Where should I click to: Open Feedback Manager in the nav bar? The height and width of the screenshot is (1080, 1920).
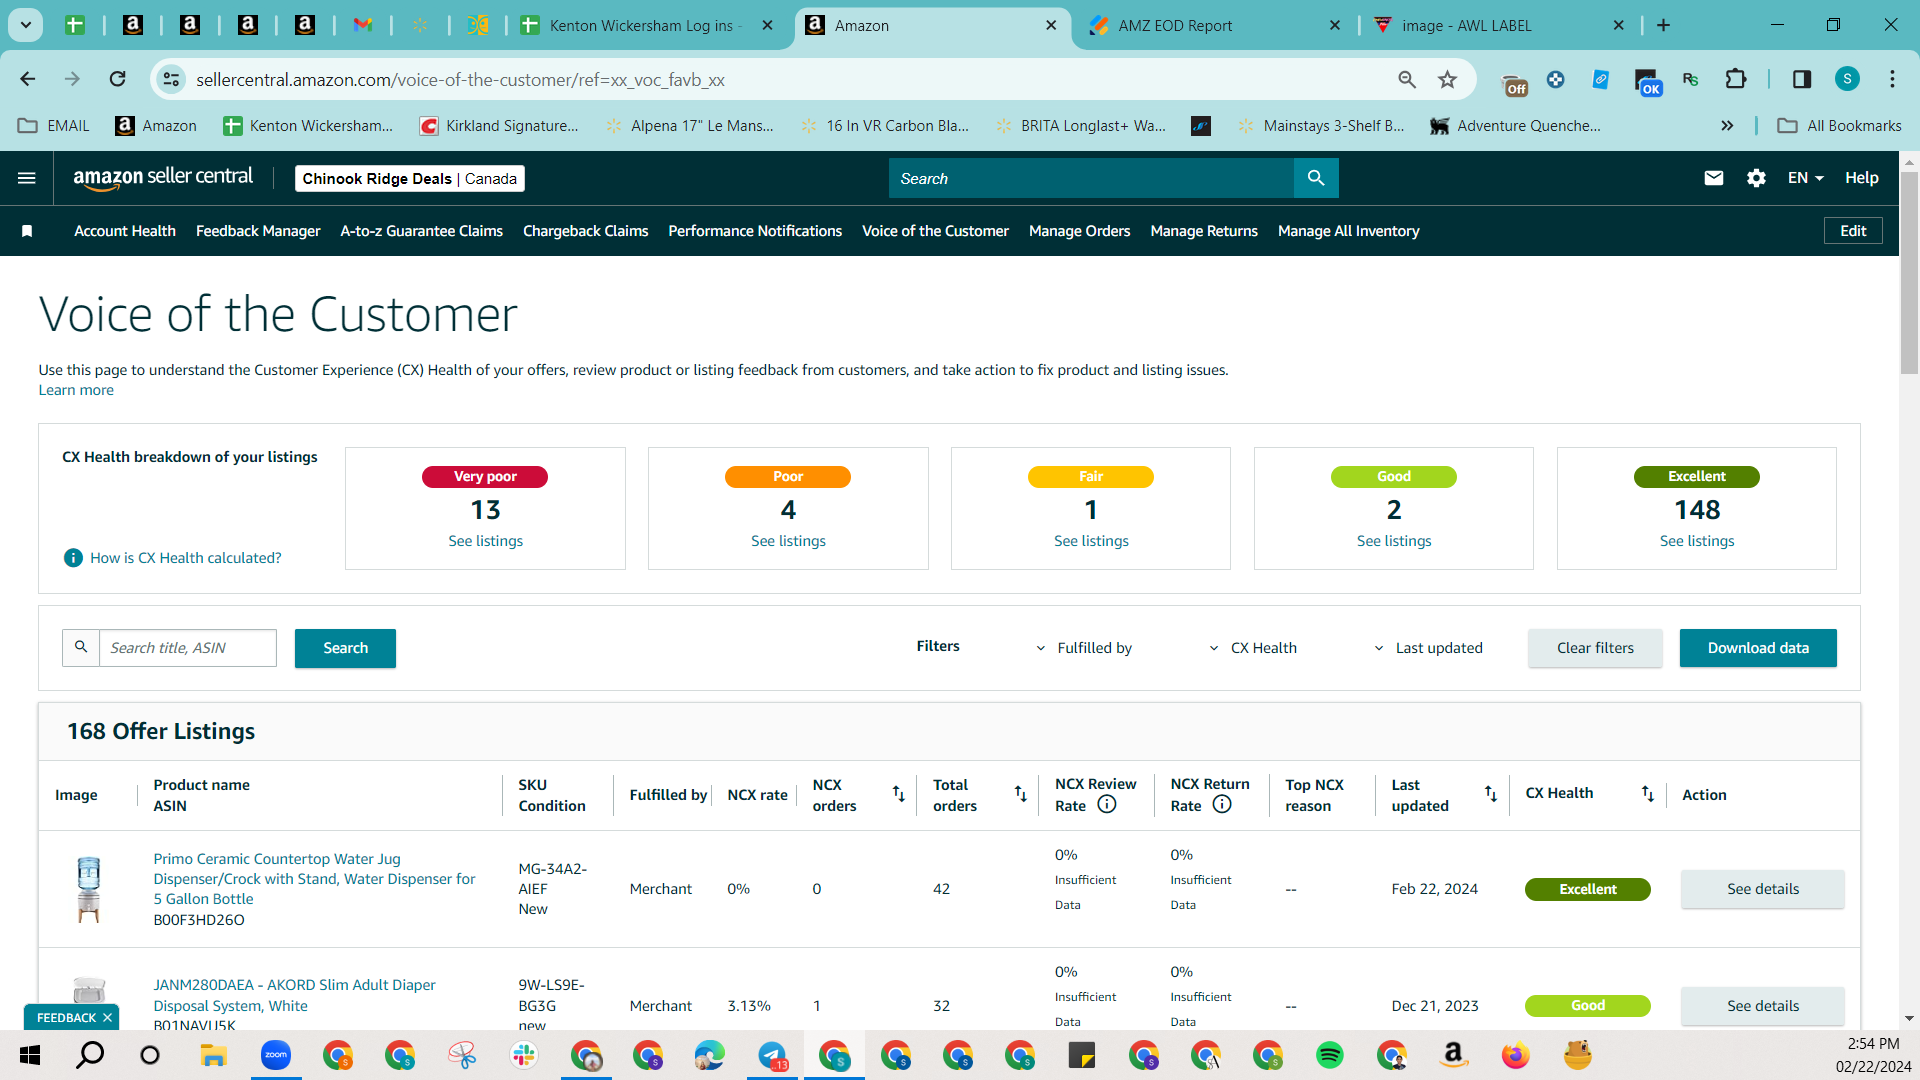coord(258,231)
